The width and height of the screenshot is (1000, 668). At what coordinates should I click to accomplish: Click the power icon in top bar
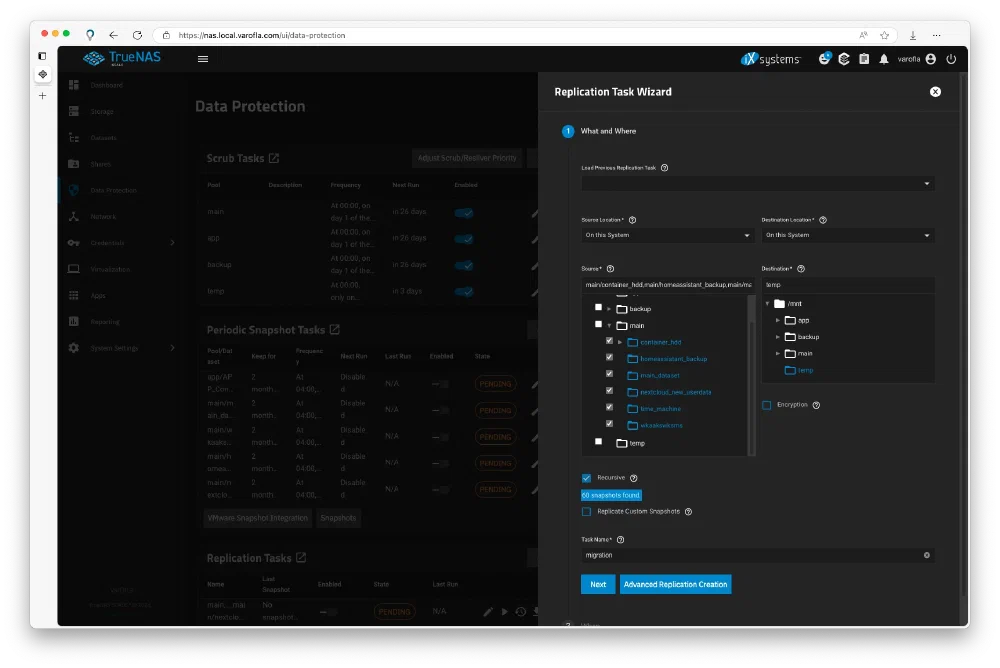click(951, 59)
